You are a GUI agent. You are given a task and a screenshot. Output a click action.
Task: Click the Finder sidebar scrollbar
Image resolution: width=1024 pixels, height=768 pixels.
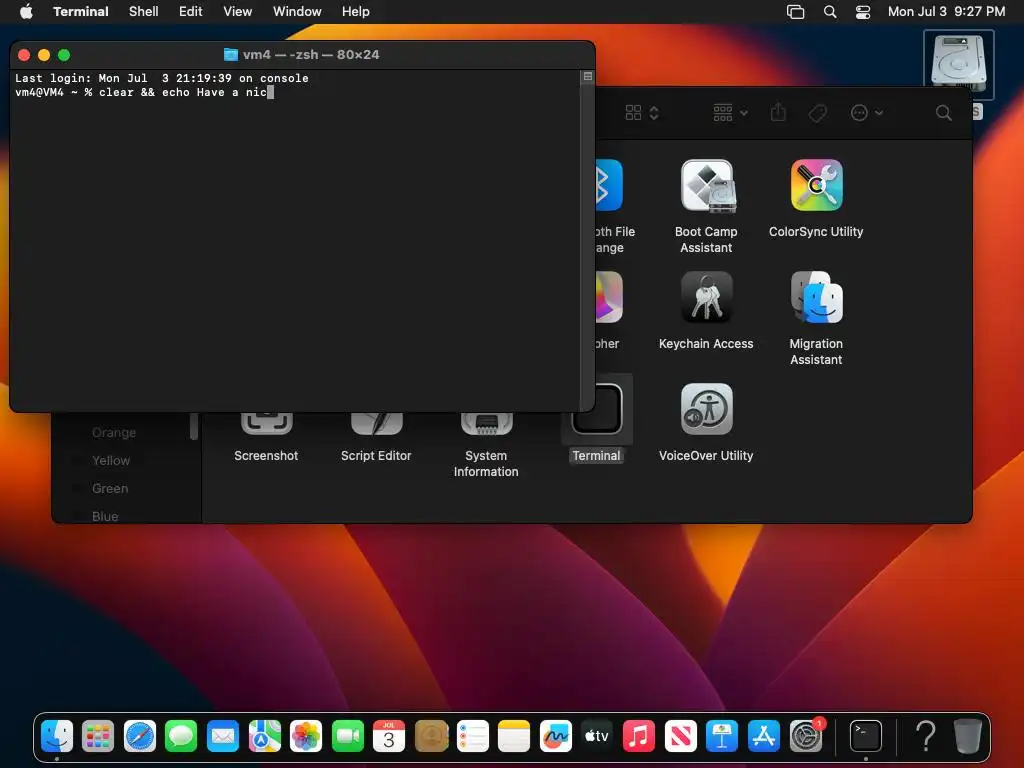193,426
